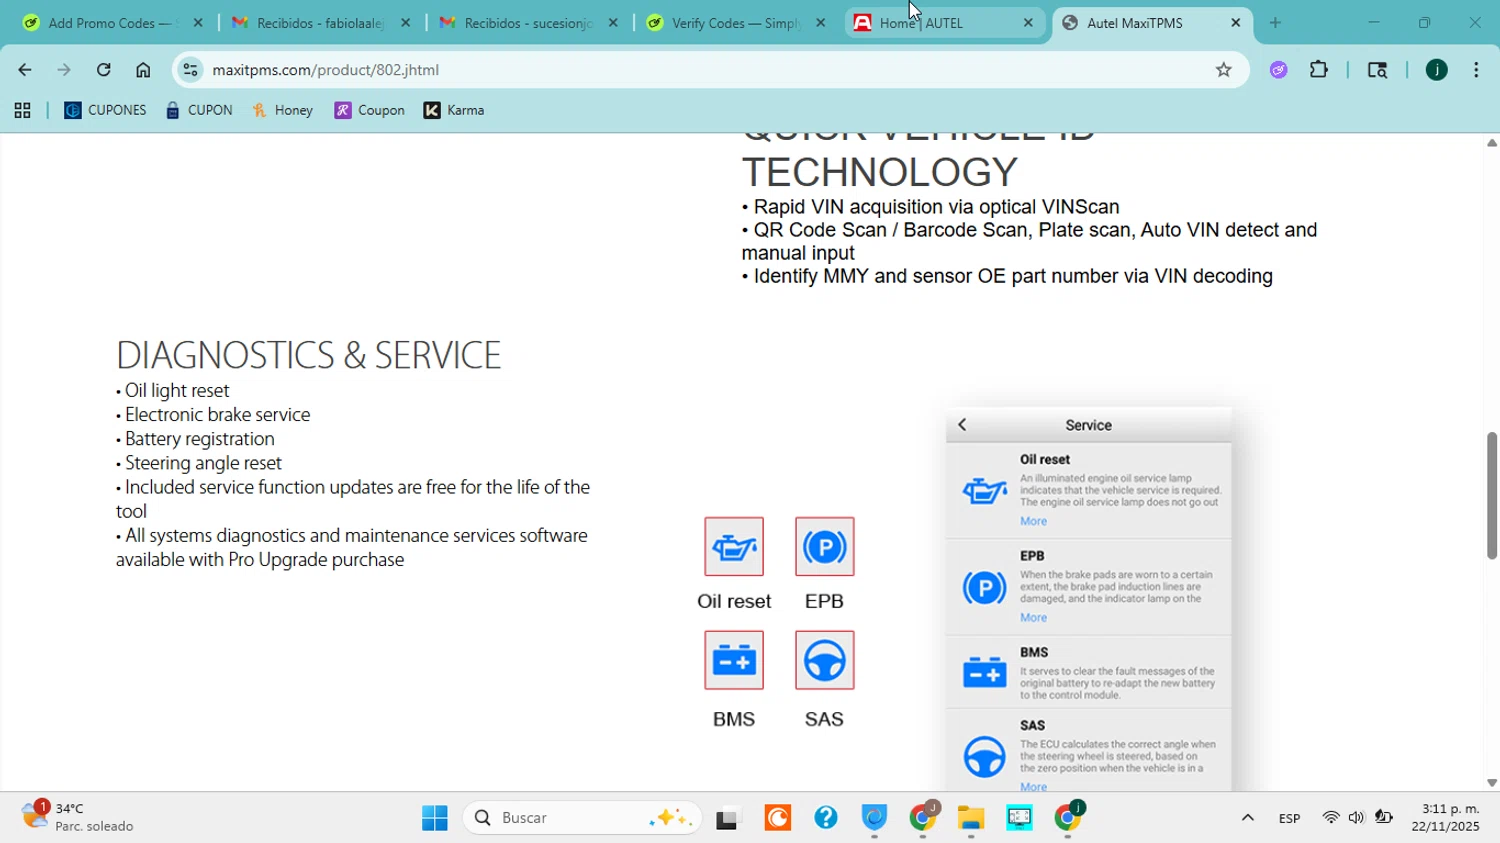Switch to Recibidos fabiolaale Gmail tab
The image size is (1500, 843).
pyautogui.click(x=320, y=22)
